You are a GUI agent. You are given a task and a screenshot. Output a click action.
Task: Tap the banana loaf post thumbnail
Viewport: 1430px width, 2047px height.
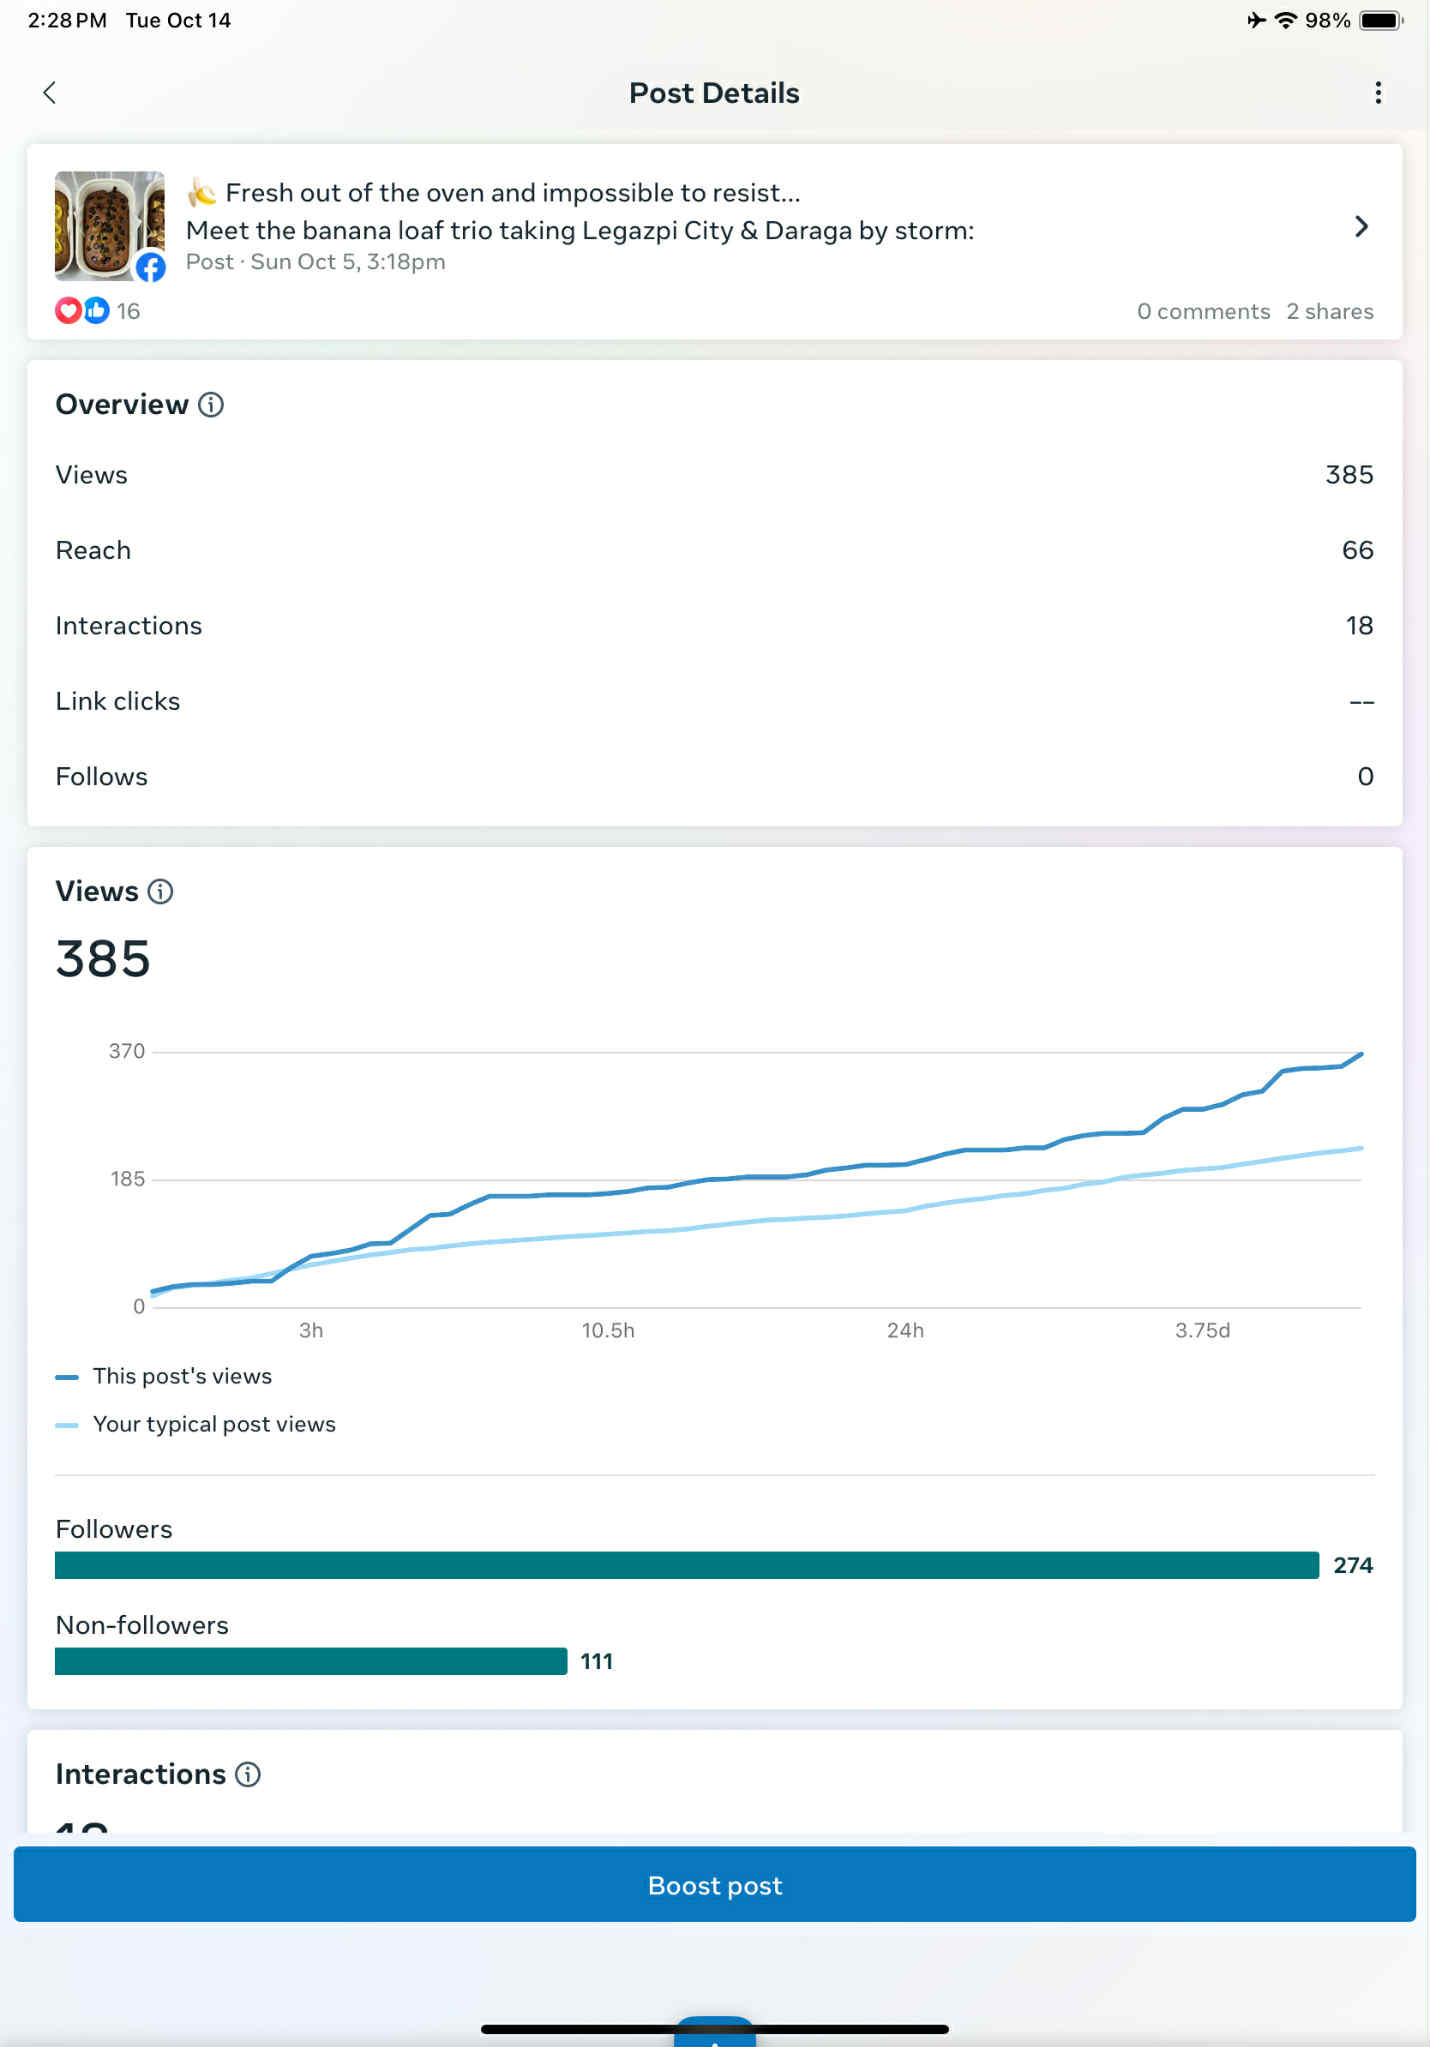[108, 225]
